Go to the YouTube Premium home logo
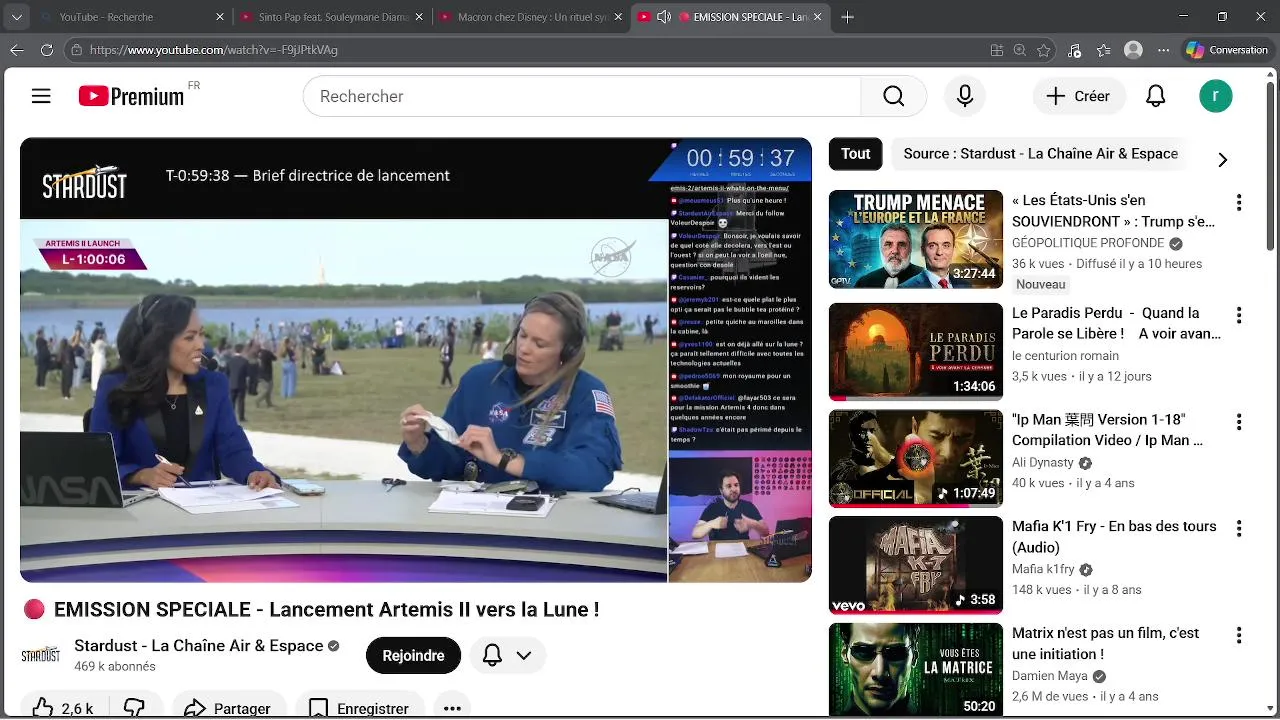The height and width of the screenshot is (720, 1280). click(132, 96)
